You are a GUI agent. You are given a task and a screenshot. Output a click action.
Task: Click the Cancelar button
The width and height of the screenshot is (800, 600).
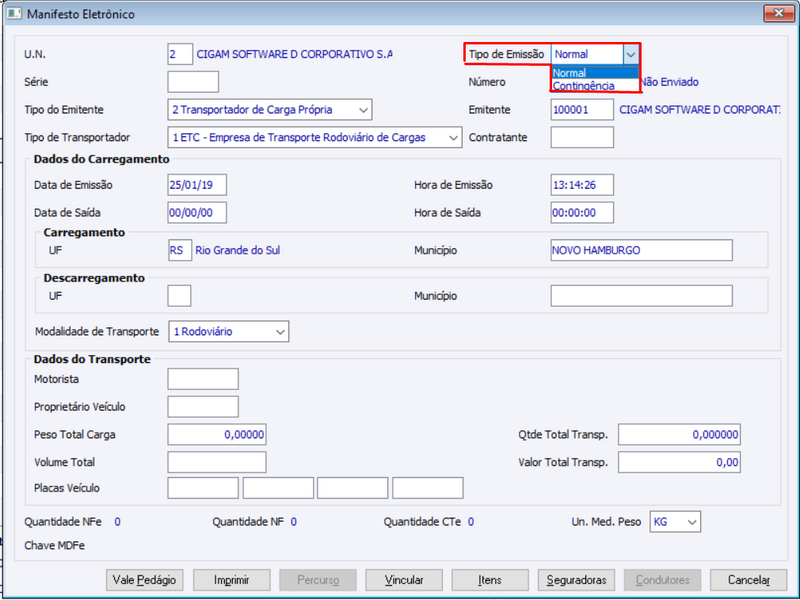pos(748,580)
